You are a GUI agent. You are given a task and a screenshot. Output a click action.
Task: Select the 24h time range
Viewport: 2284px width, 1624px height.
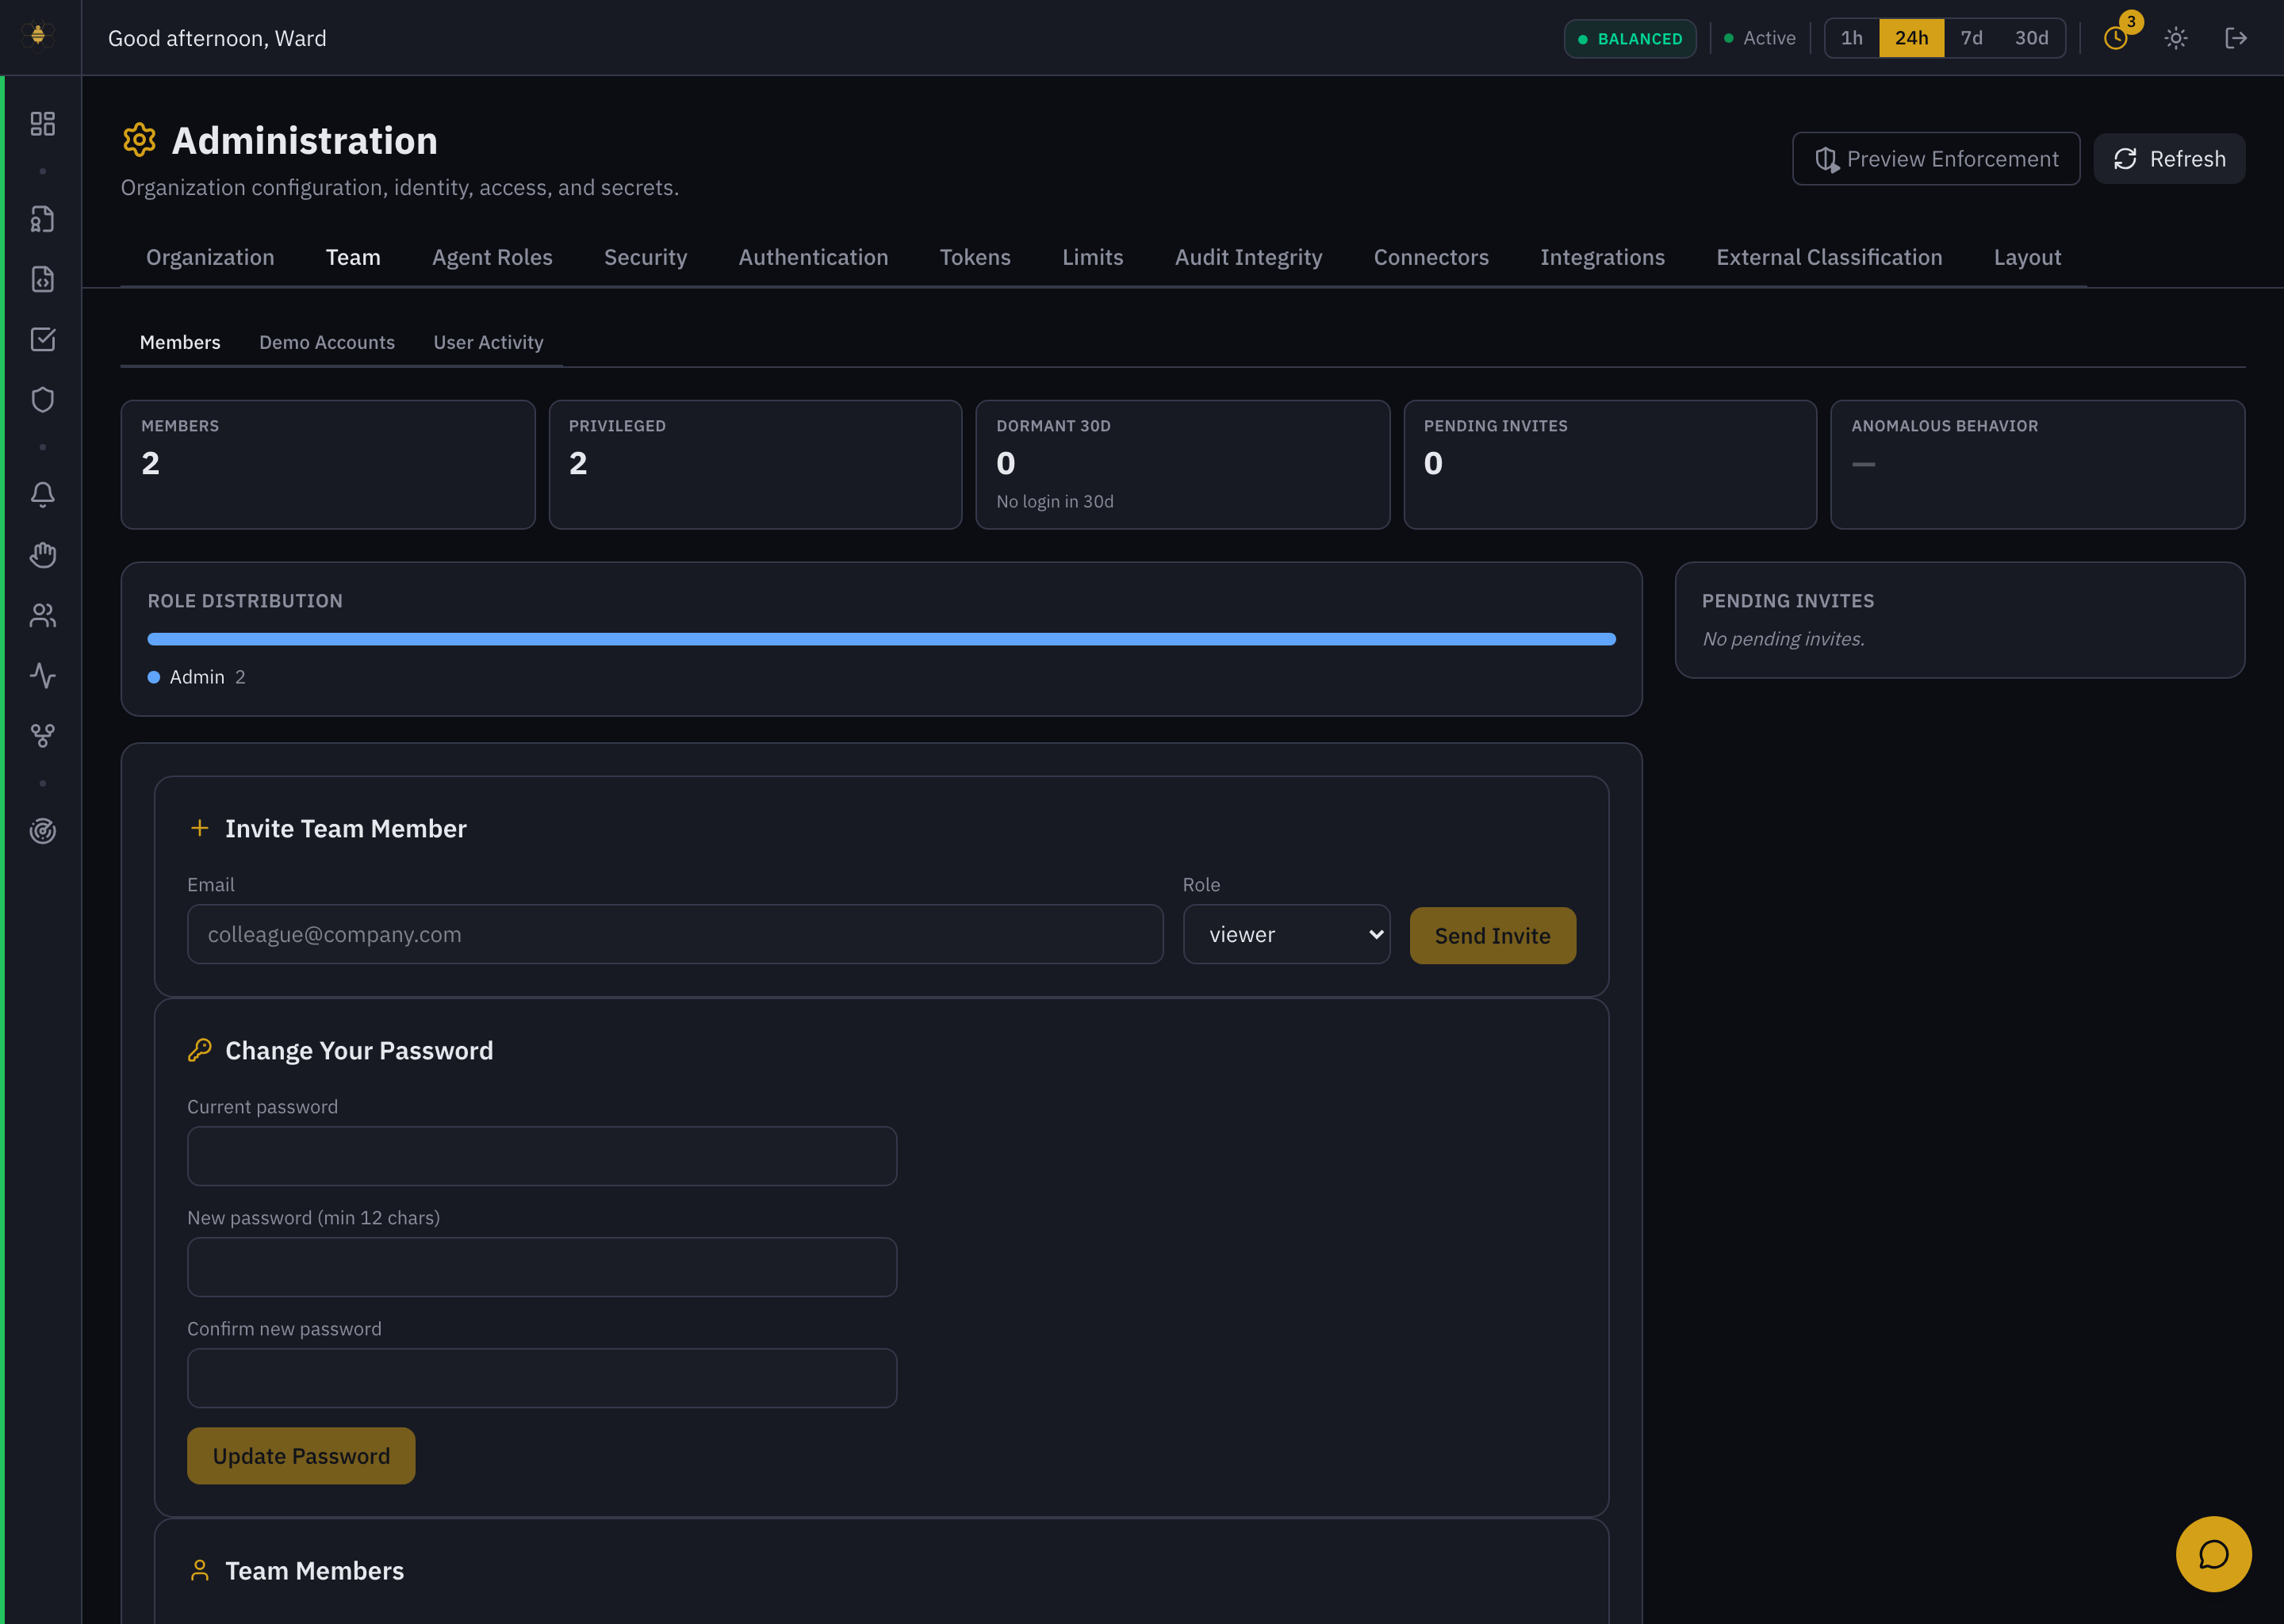pos(1911,38)
